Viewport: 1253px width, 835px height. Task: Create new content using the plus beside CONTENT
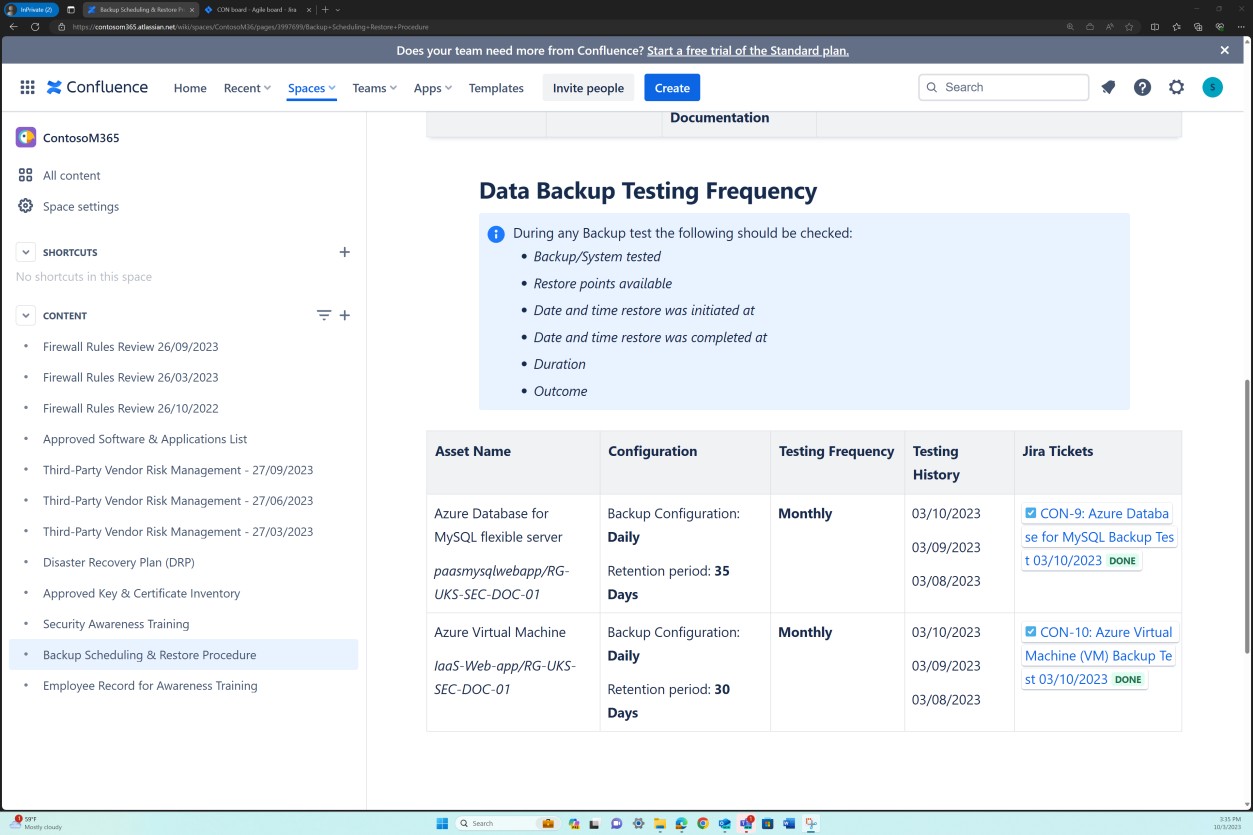[344, 315]
